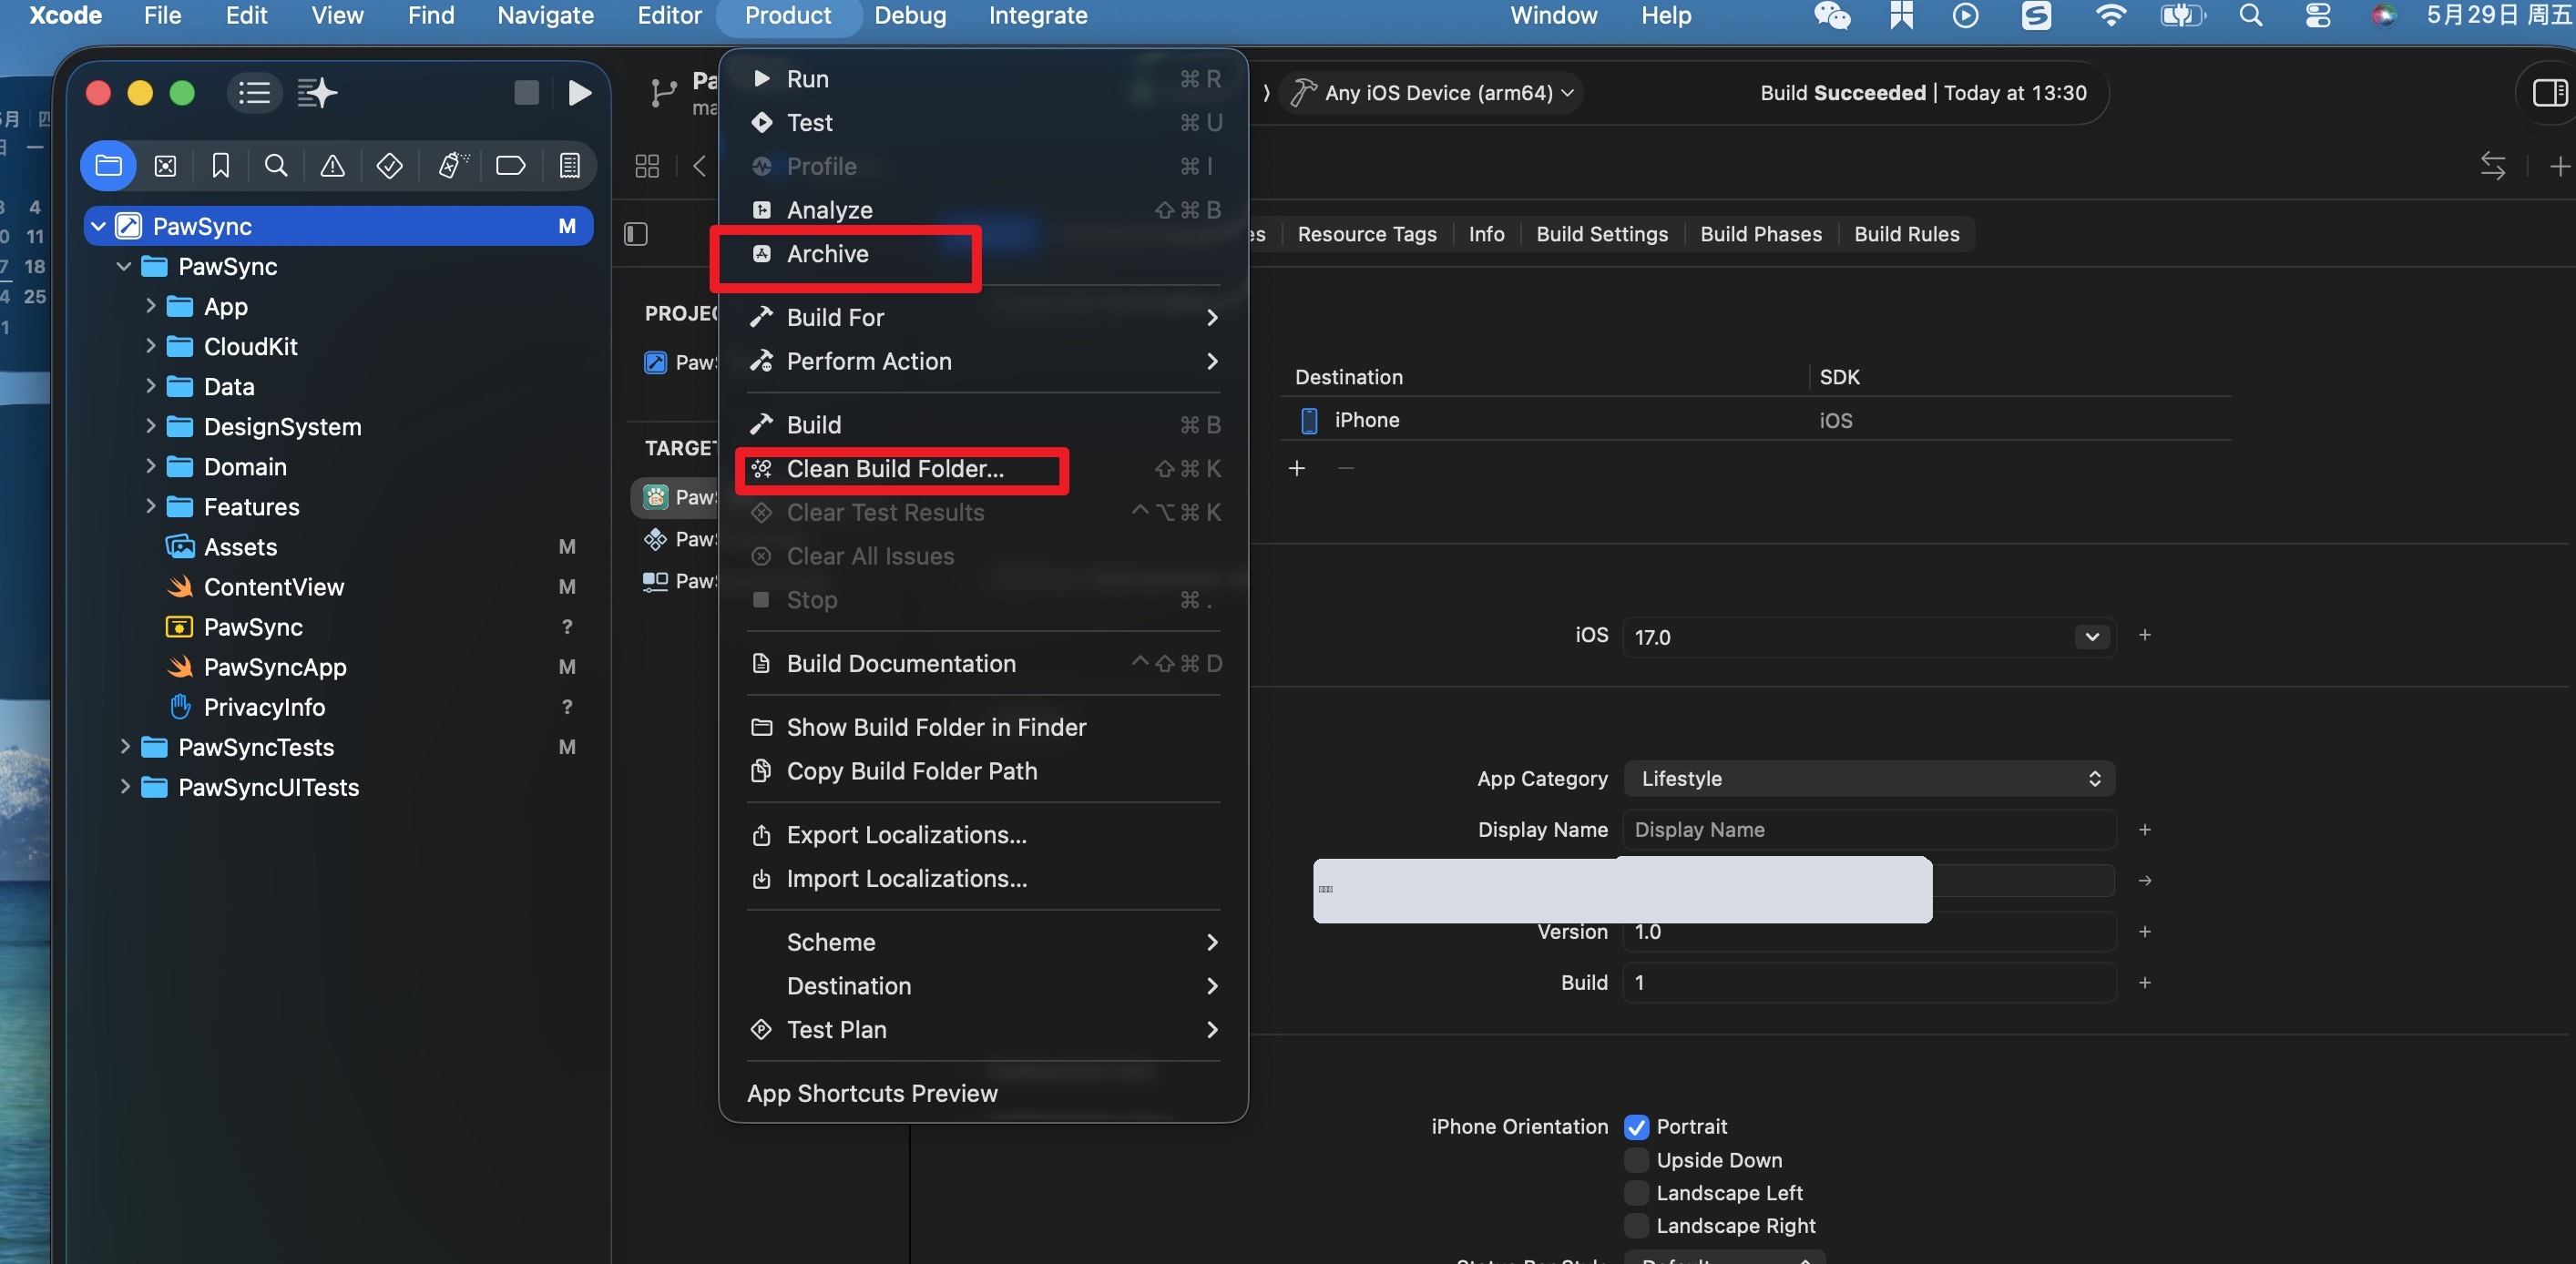The height and width of the screenshot is (1264, 2576).
Task: Toggle the inspectors panel icon
Action: click(2549, 93)
